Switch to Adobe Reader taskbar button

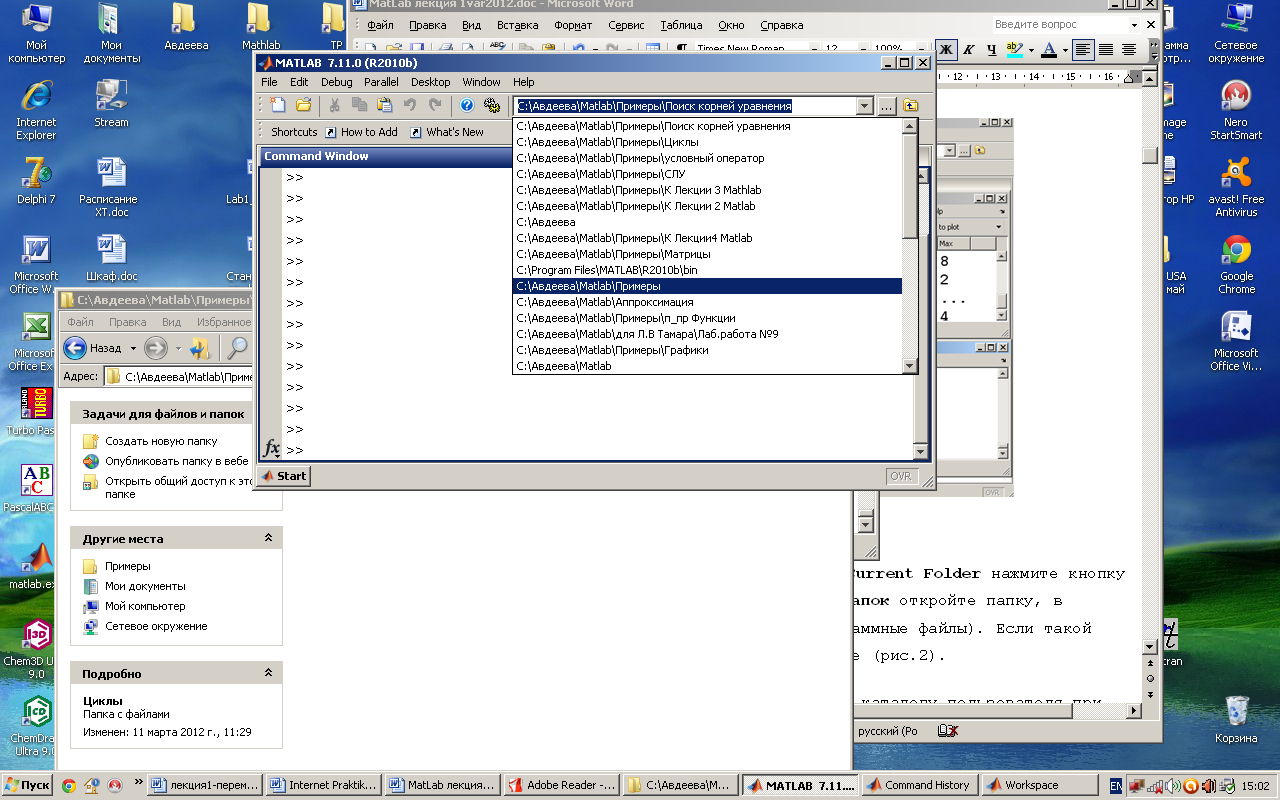tap(562, 785)
